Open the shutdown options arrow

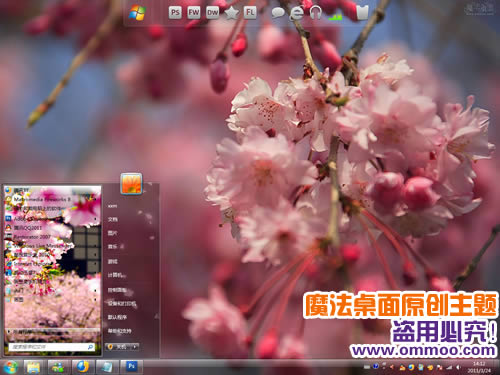[x=135, y=347]
